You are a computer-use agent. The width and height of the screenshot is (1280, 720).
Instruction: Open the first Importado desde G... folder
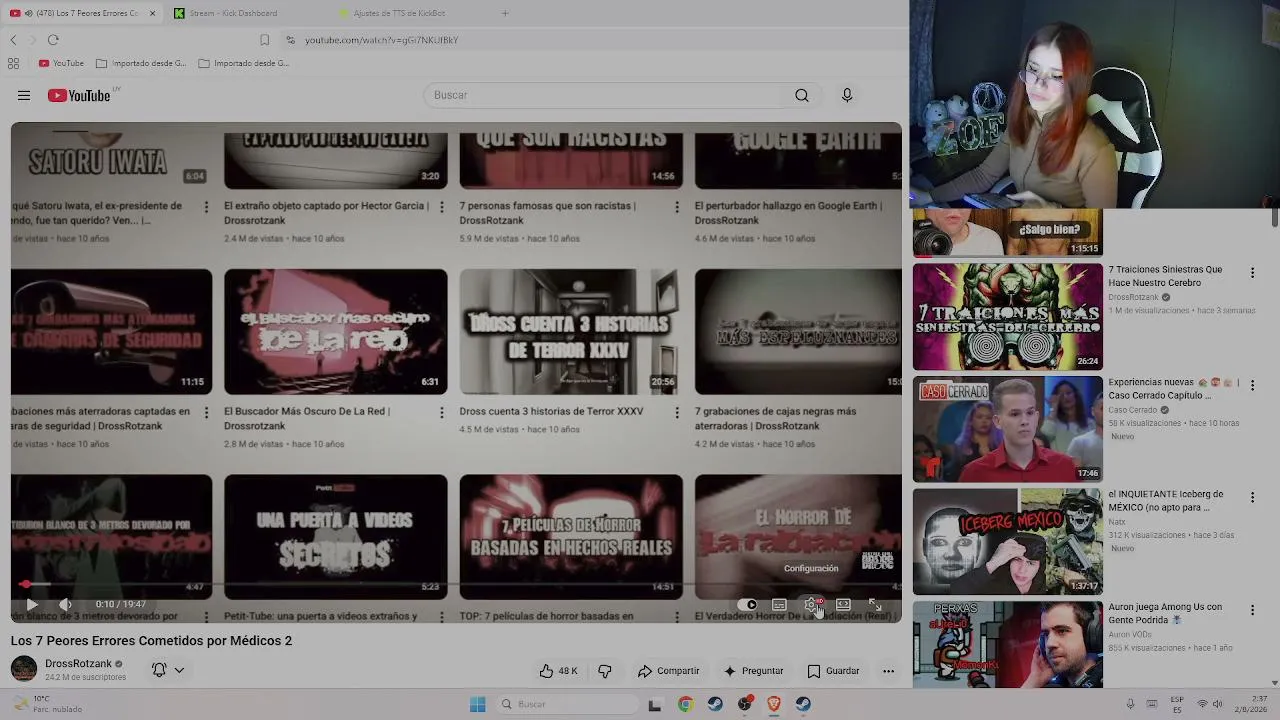141,63
